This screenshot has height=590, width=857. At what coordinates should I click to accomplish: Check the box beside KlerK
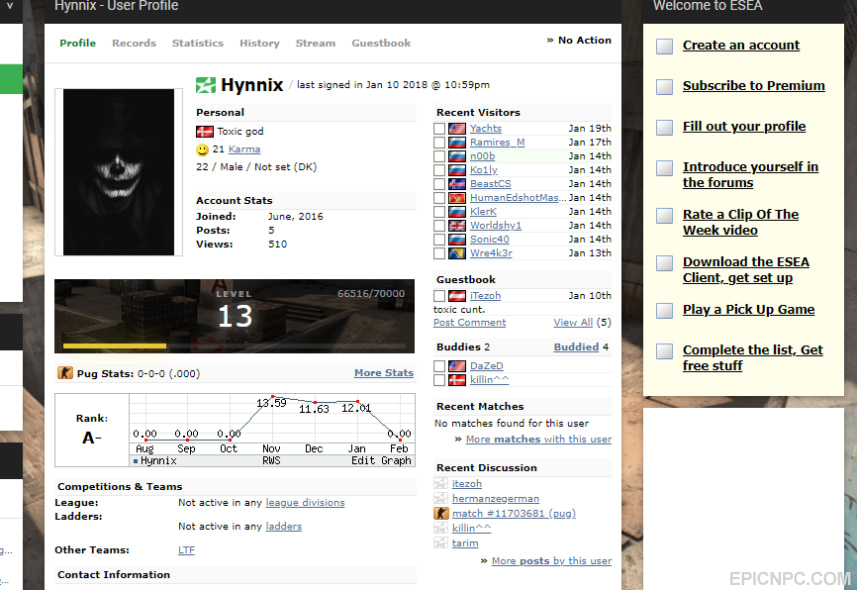point(439,212)
